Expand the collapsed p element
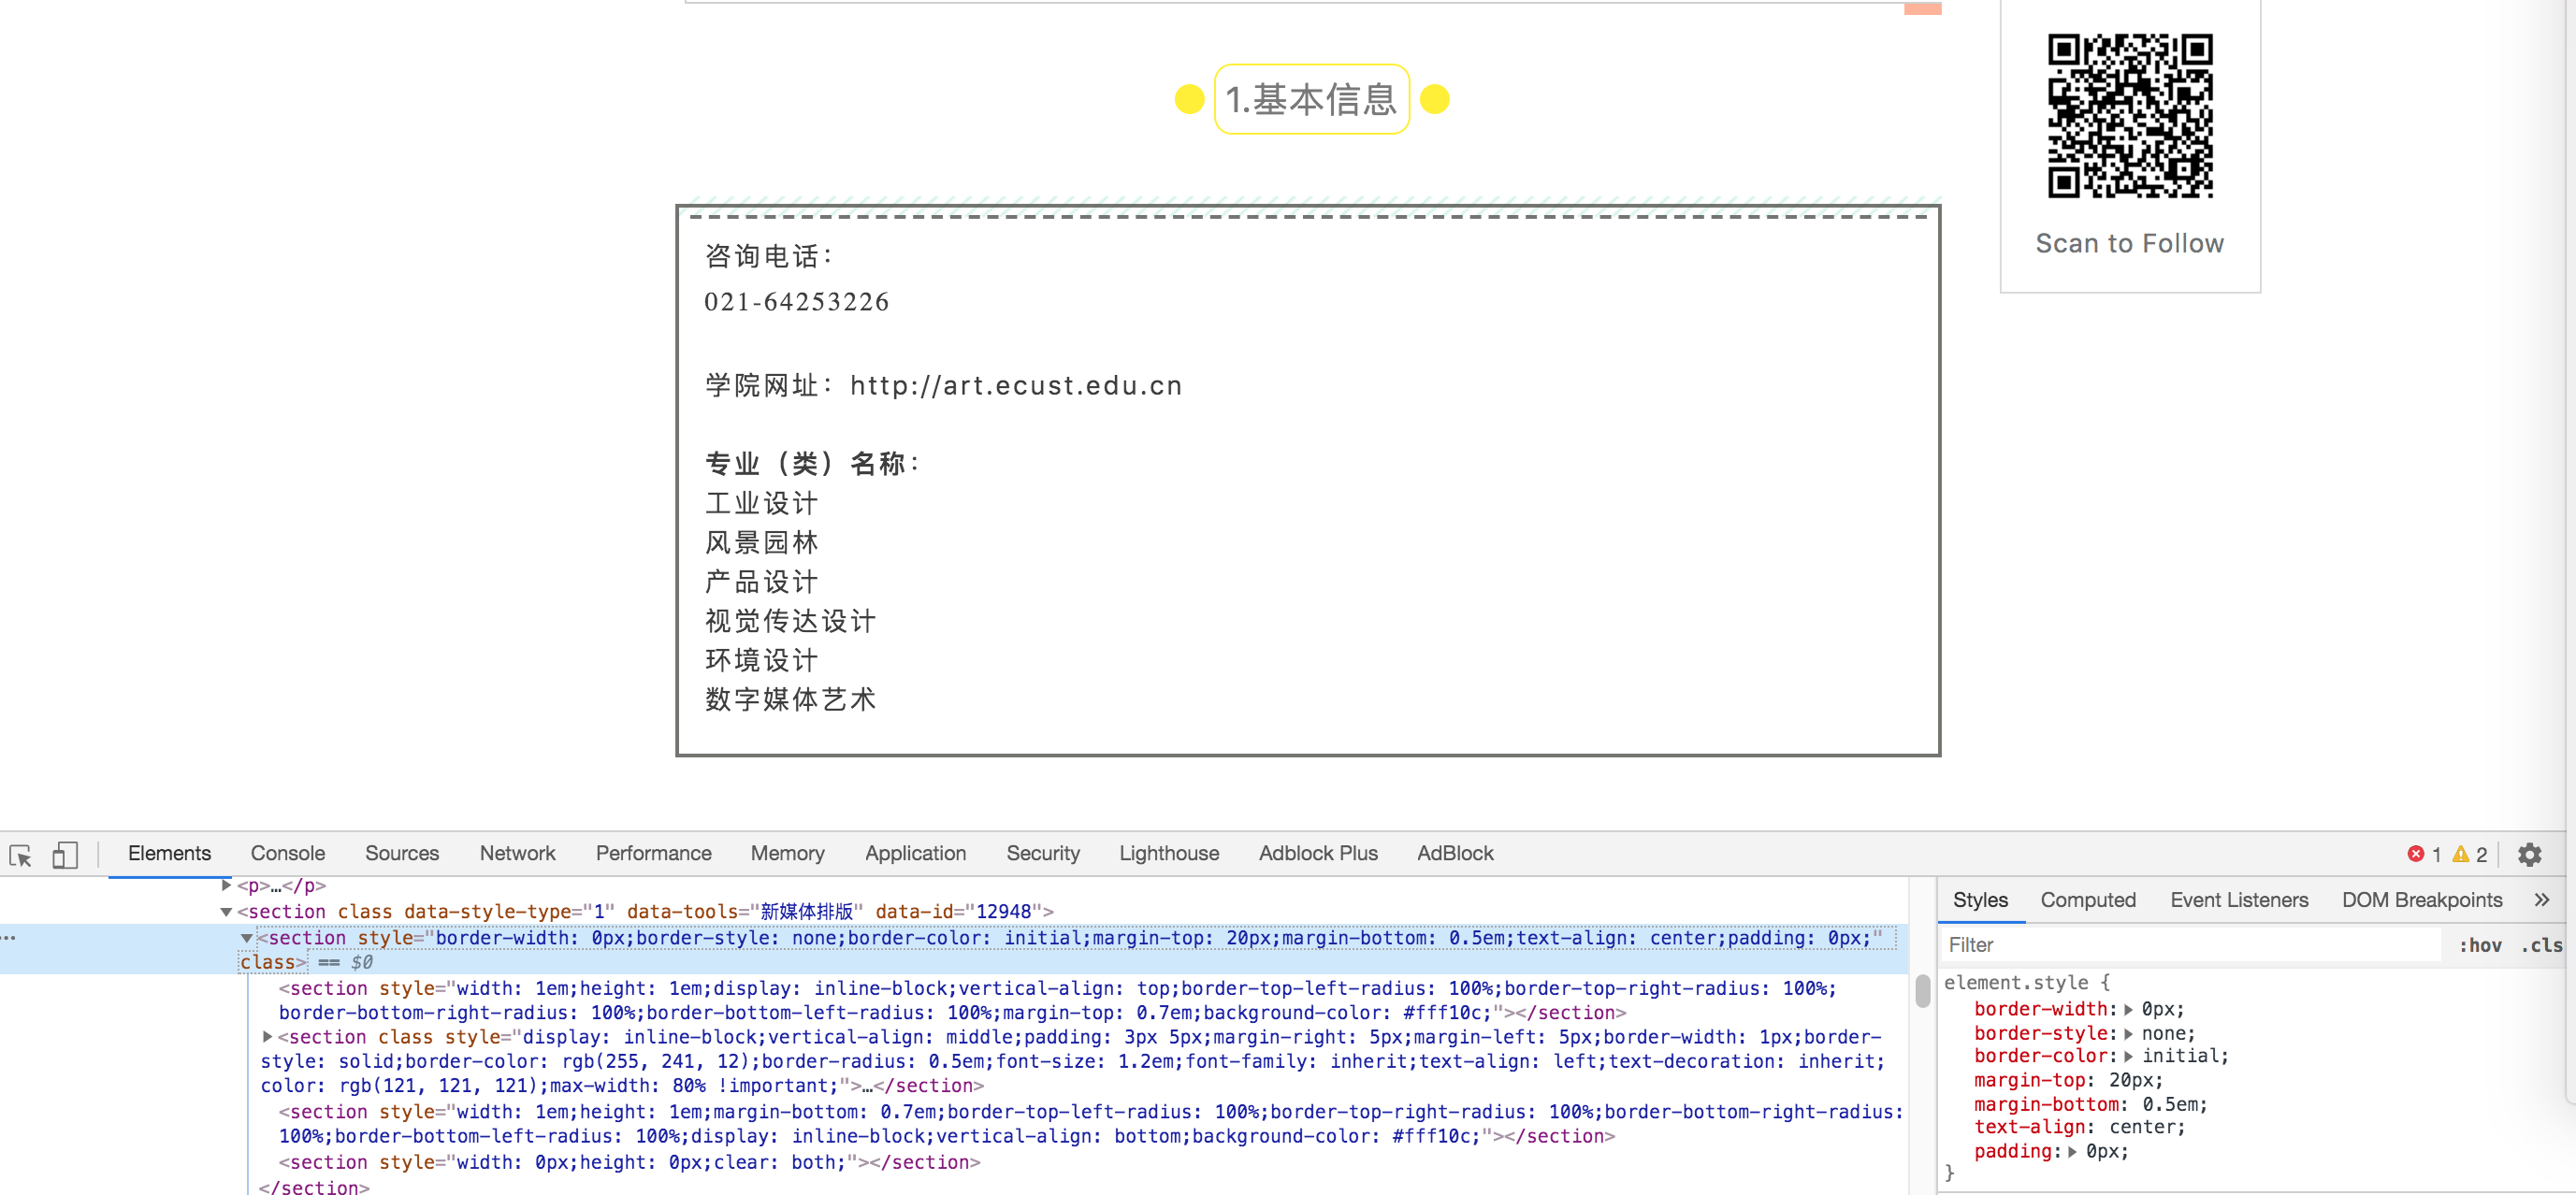The width and height of the screenshot is (2576, 1195). coord(227,885)
